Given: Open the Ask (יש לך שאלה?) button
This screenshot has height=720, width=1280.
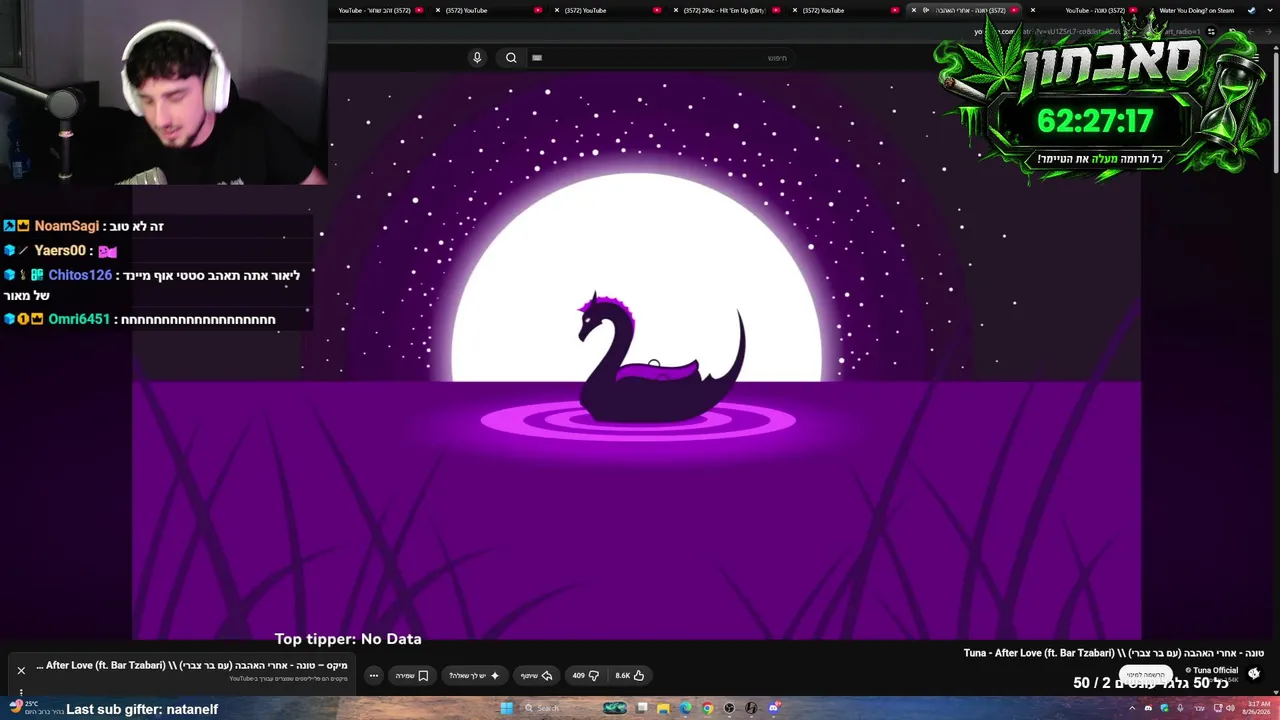Looking at the screenshot, I should [474, 675].
